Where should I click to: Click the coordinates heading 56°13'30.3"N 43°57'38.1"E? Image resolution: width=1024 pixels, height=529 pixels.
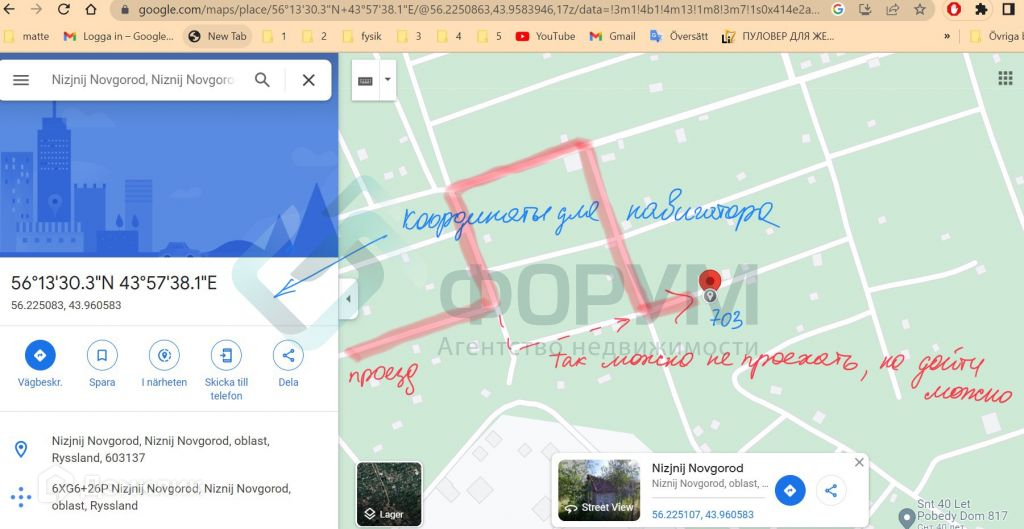[114, 283]
